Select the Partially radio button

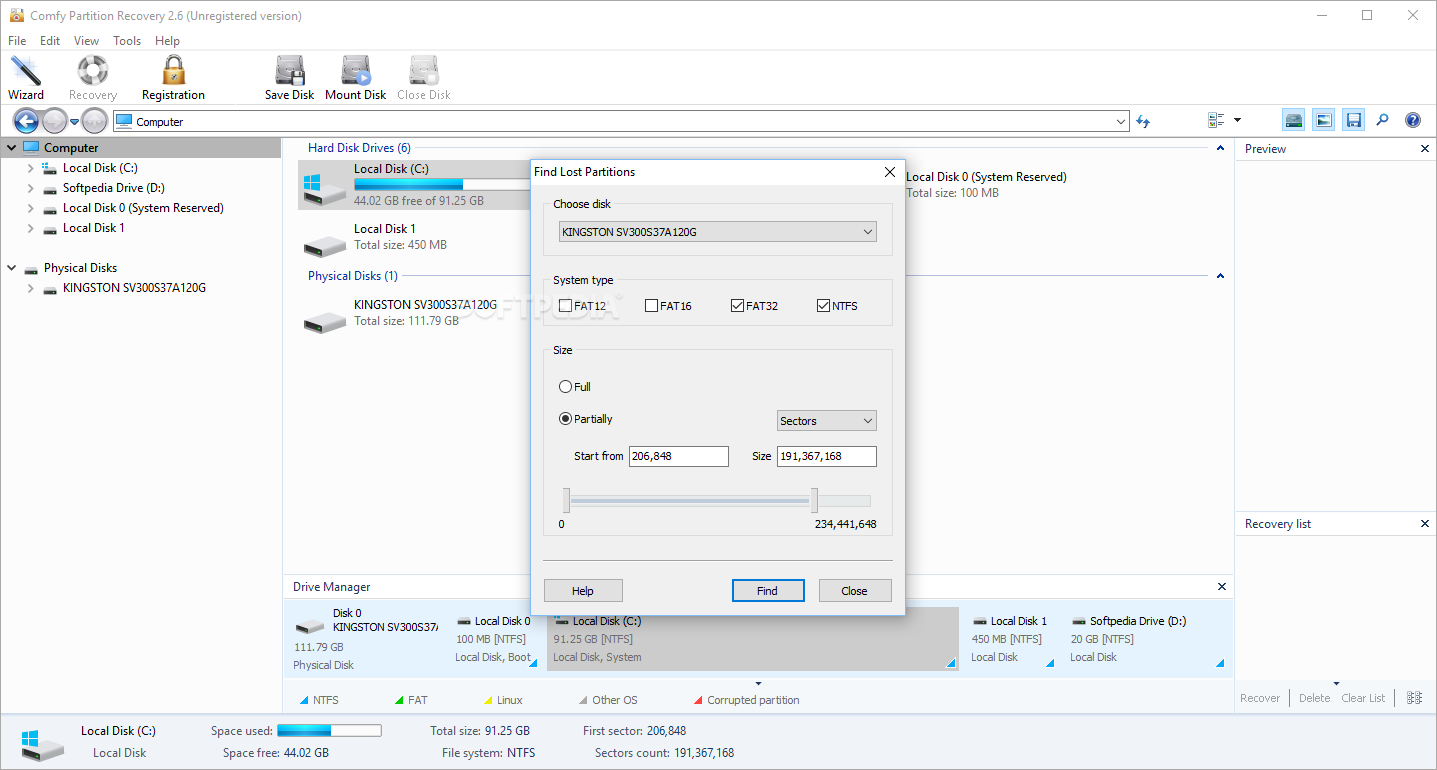click(x=566, y=419)
